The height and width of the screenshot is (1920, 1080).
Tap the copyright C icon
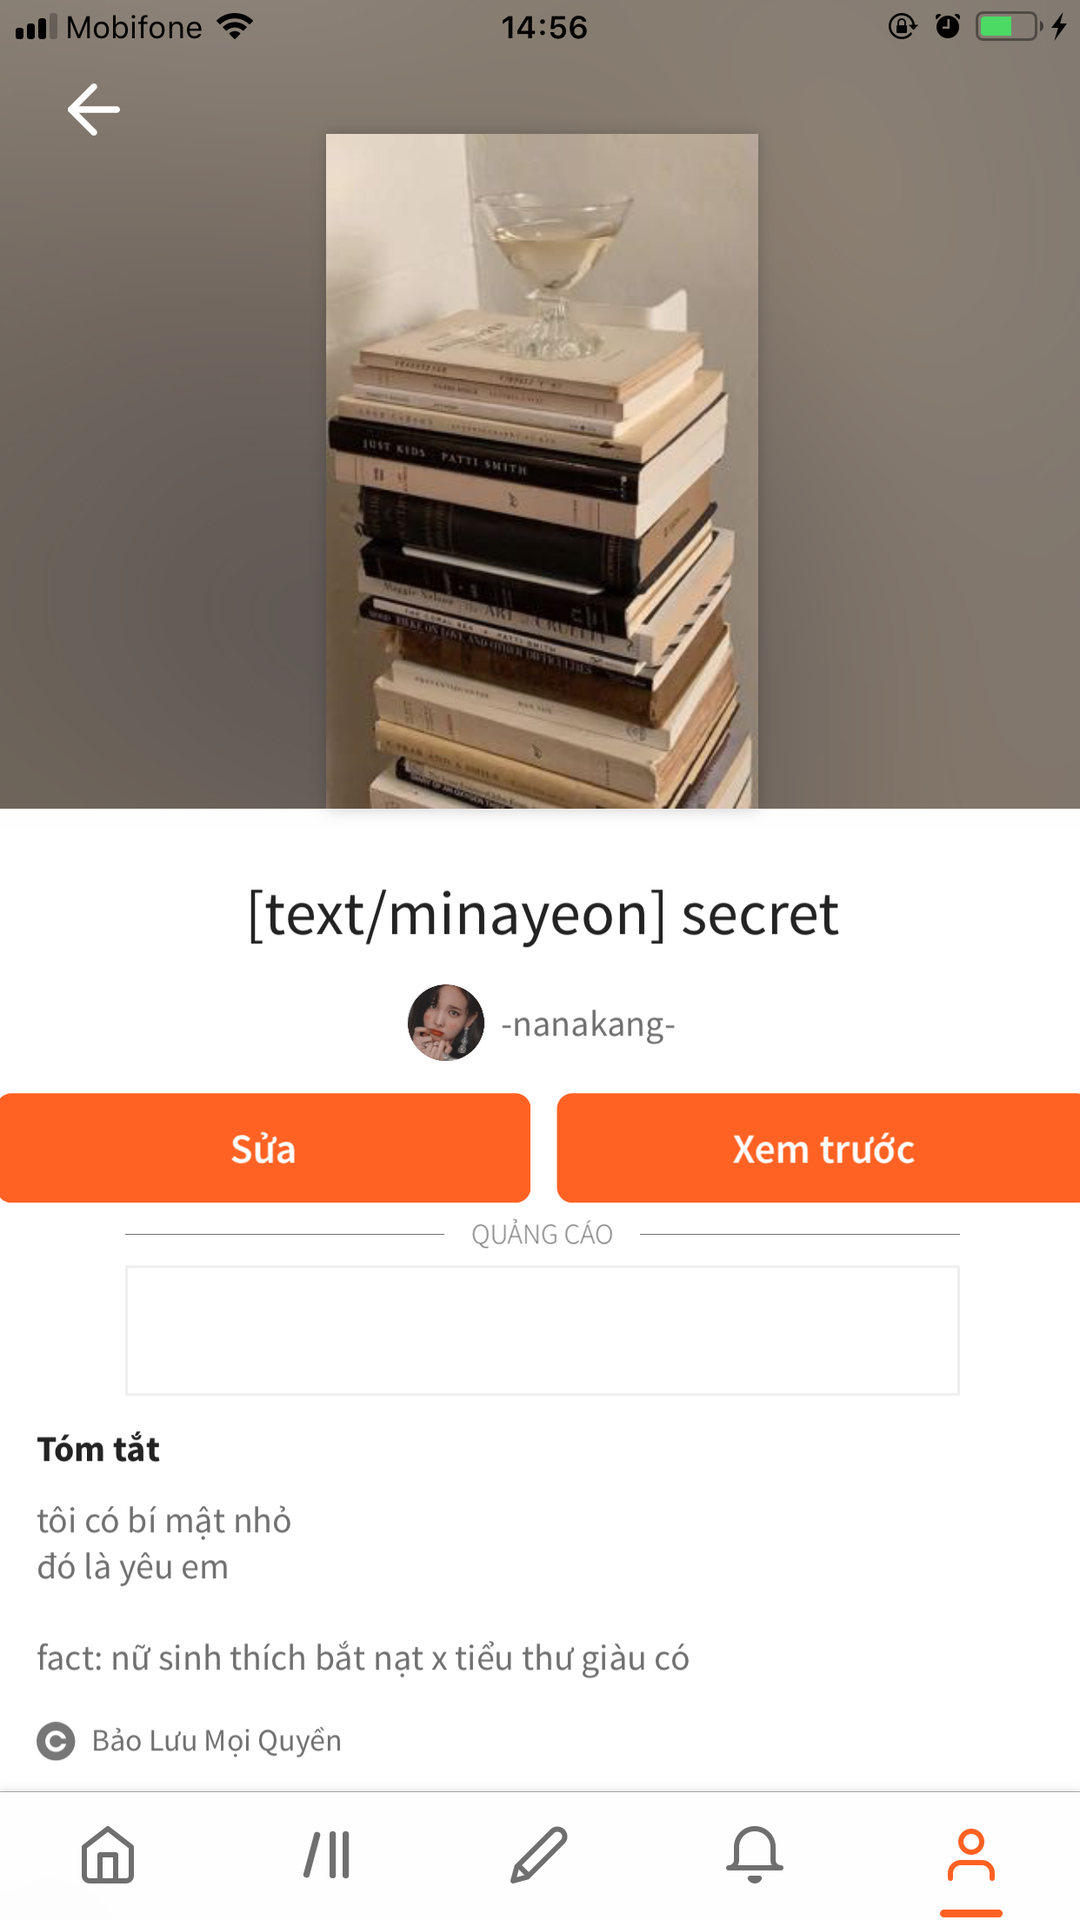[56, 1741]
